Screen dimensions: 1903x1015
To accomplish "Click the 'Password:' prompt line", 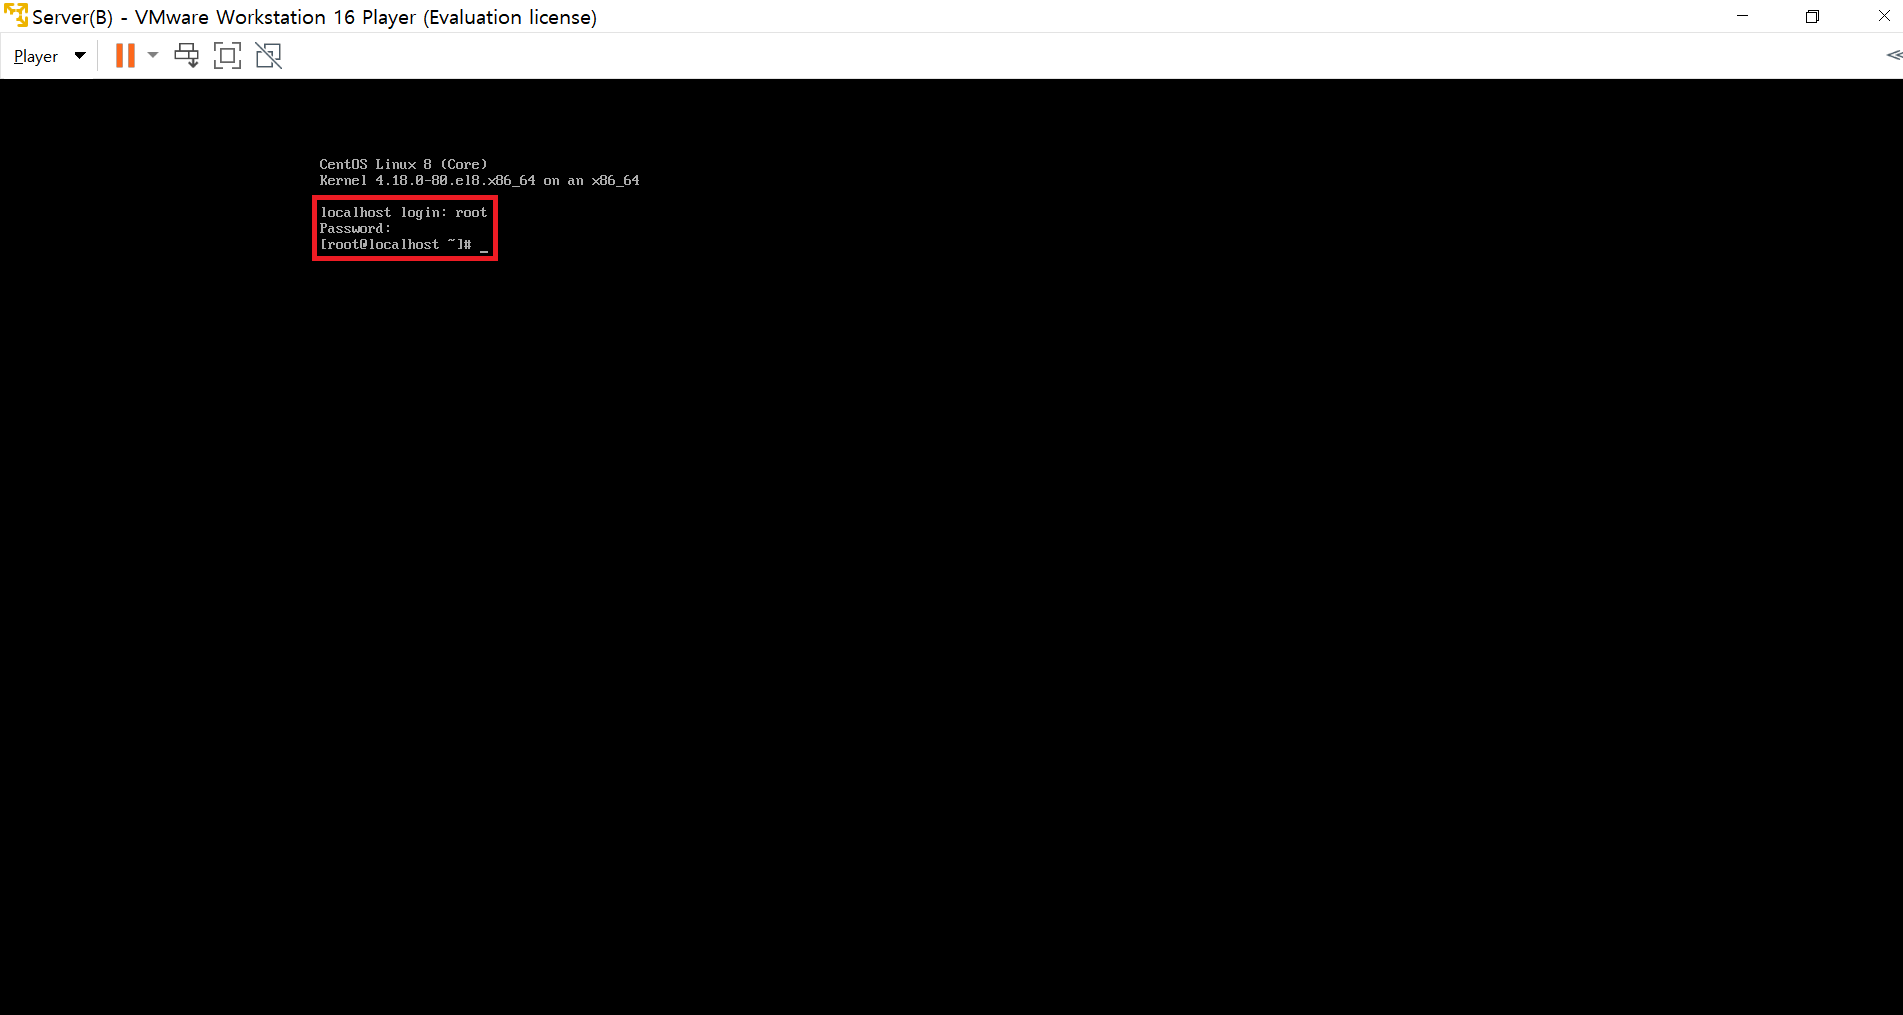I will [355, 228].
